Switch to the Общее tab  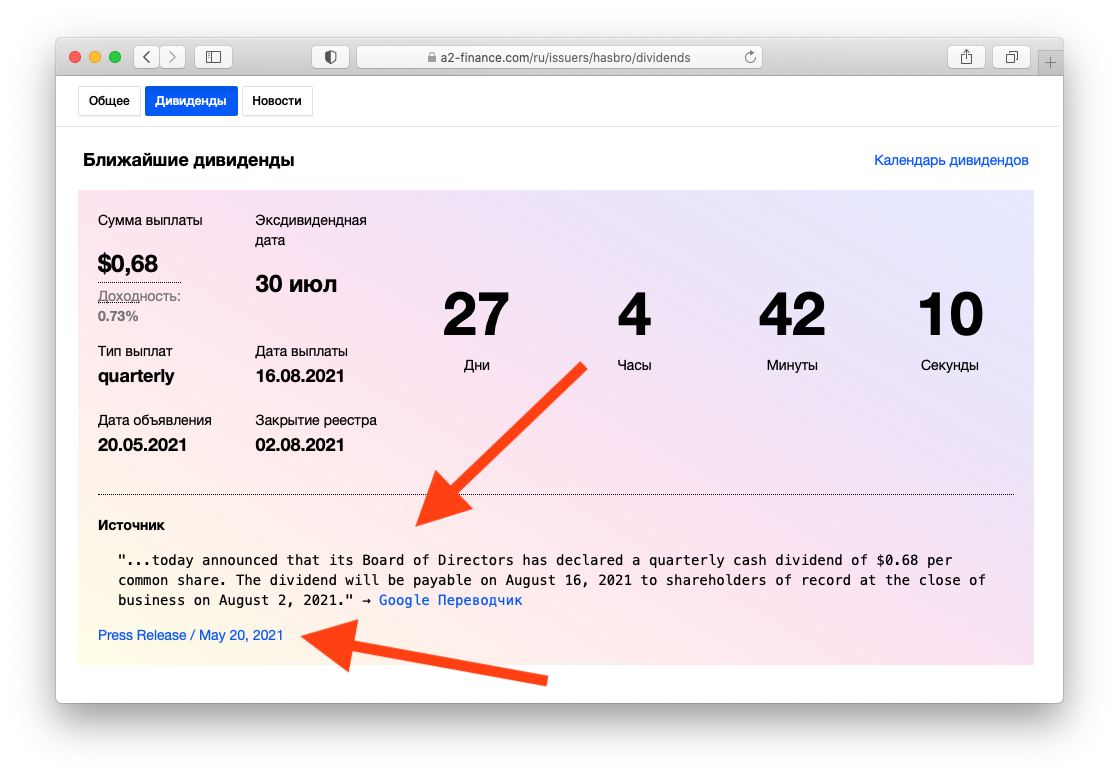[109, 101]
